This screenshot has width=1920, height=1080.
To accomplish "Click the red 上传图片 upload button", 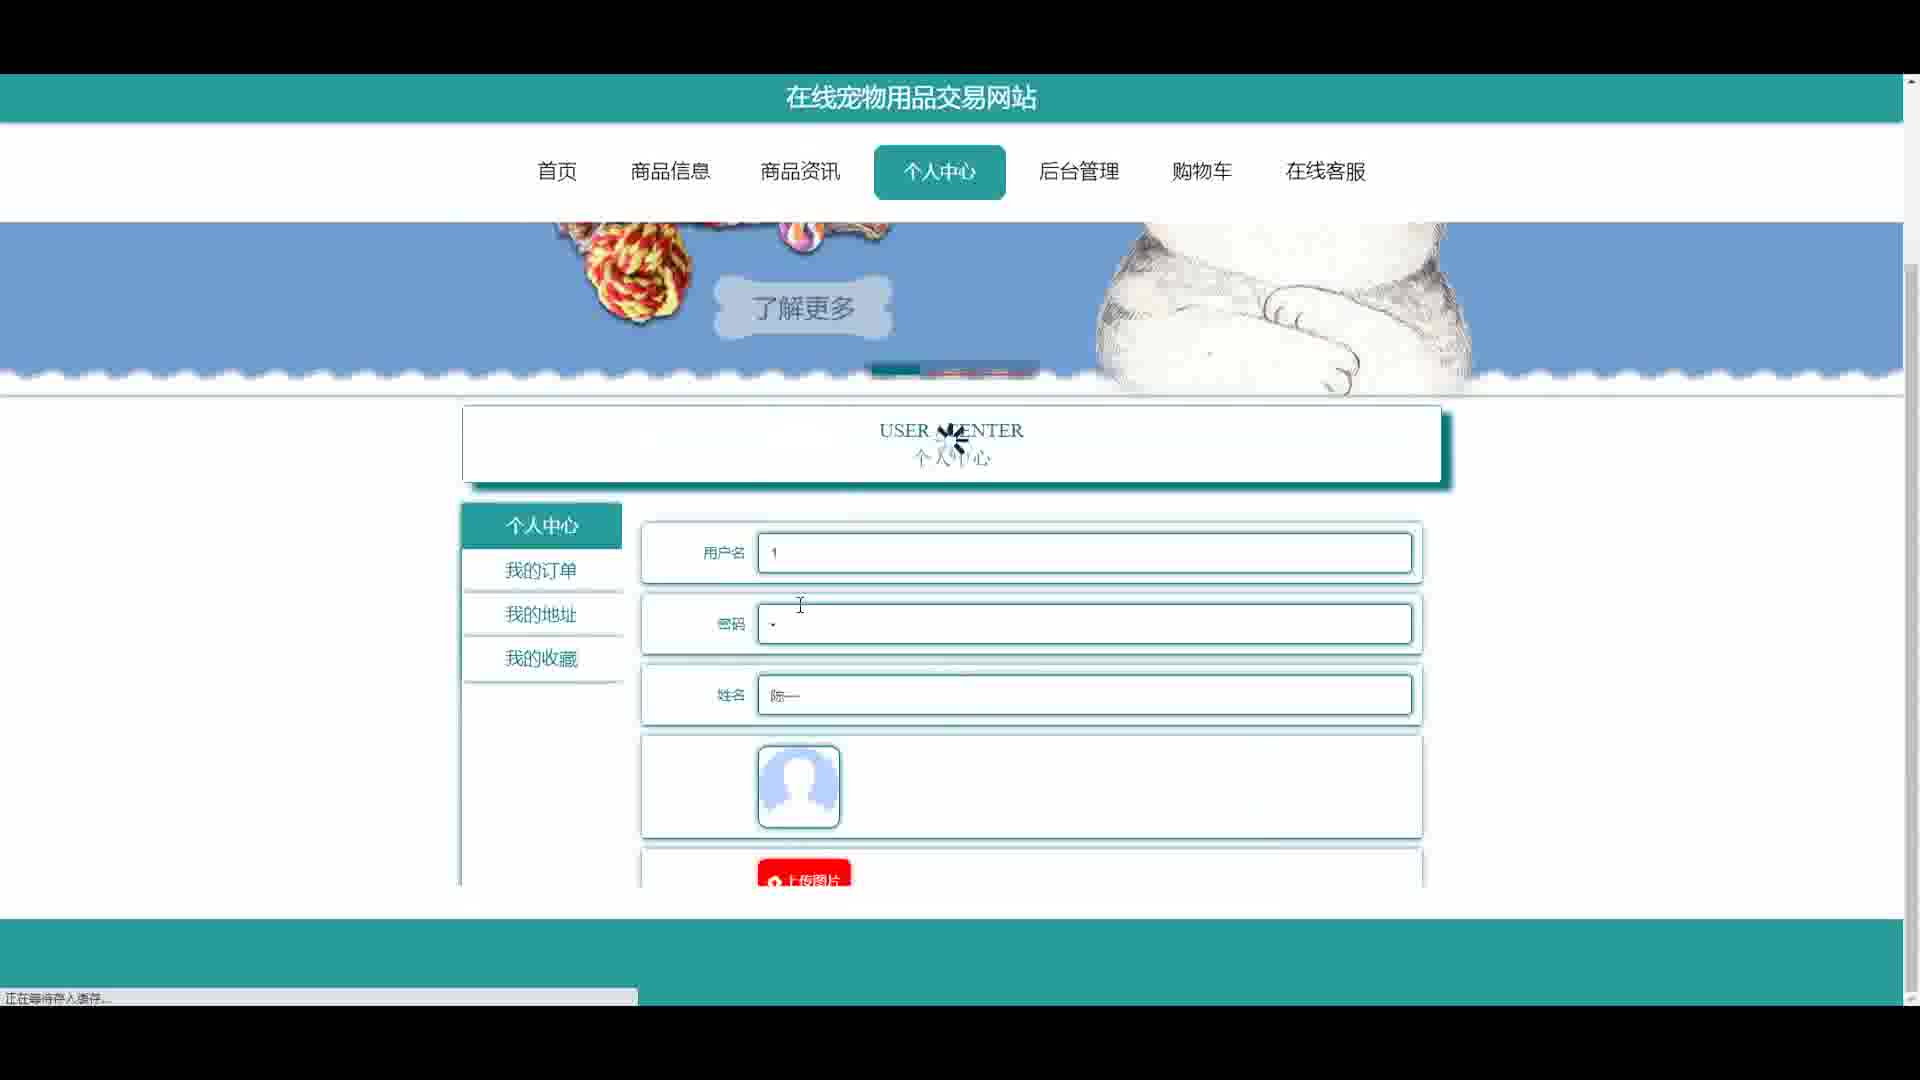I will coord(804,875).
